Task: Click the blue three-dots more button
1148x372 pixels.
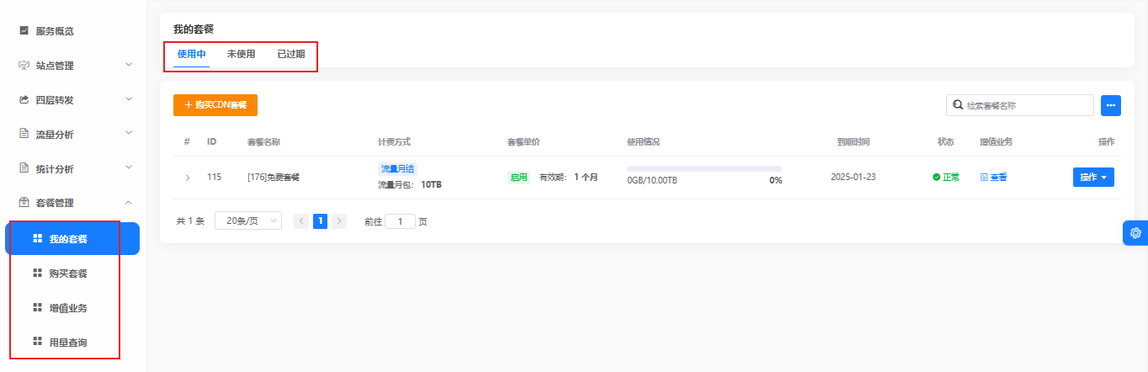Action: [1111, 105]
